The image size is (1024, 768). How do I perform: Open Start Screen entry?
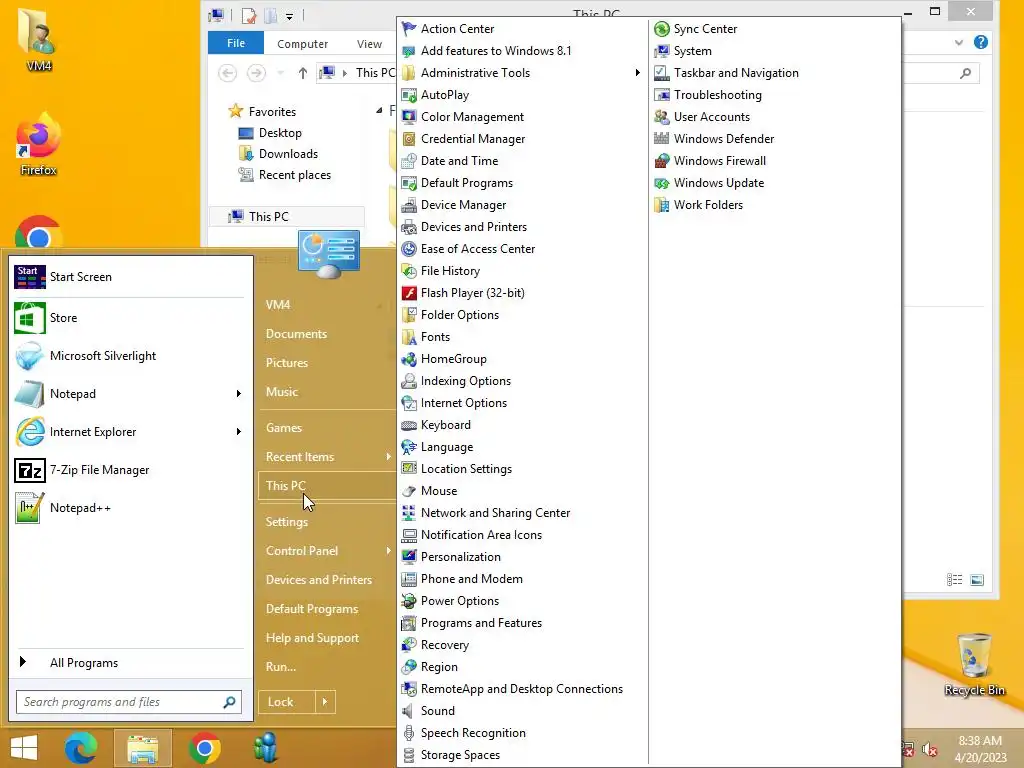(129, 277)
